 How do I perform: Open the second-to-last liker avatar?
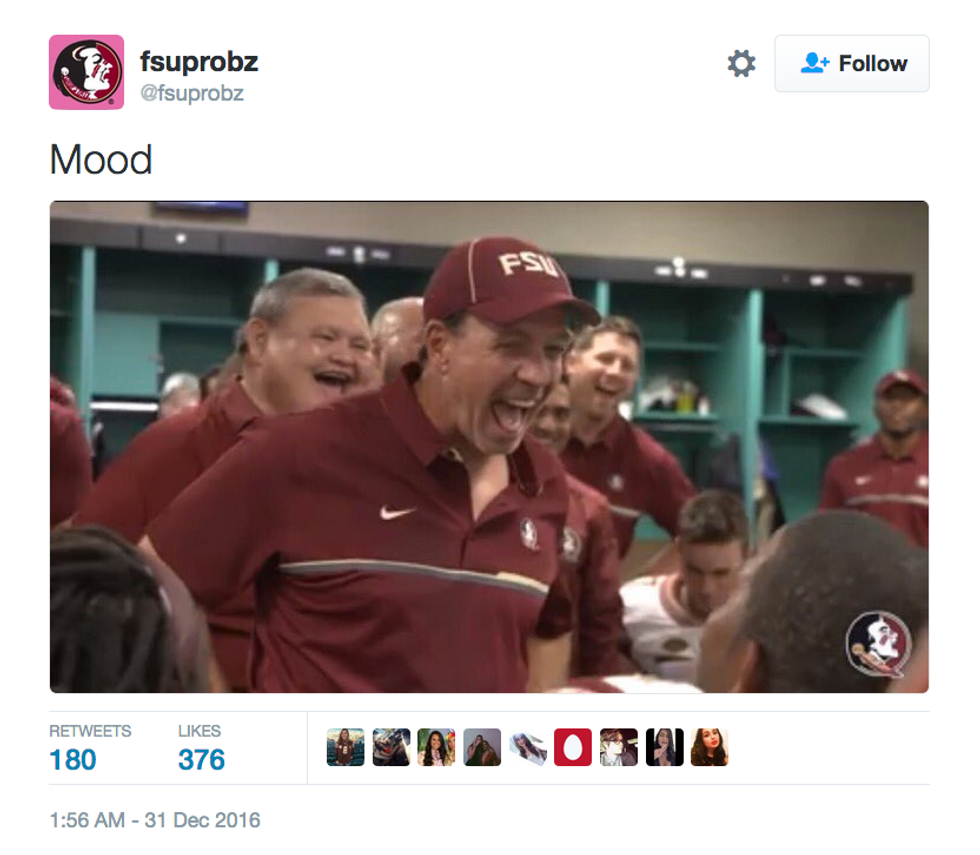click(664, 747)
